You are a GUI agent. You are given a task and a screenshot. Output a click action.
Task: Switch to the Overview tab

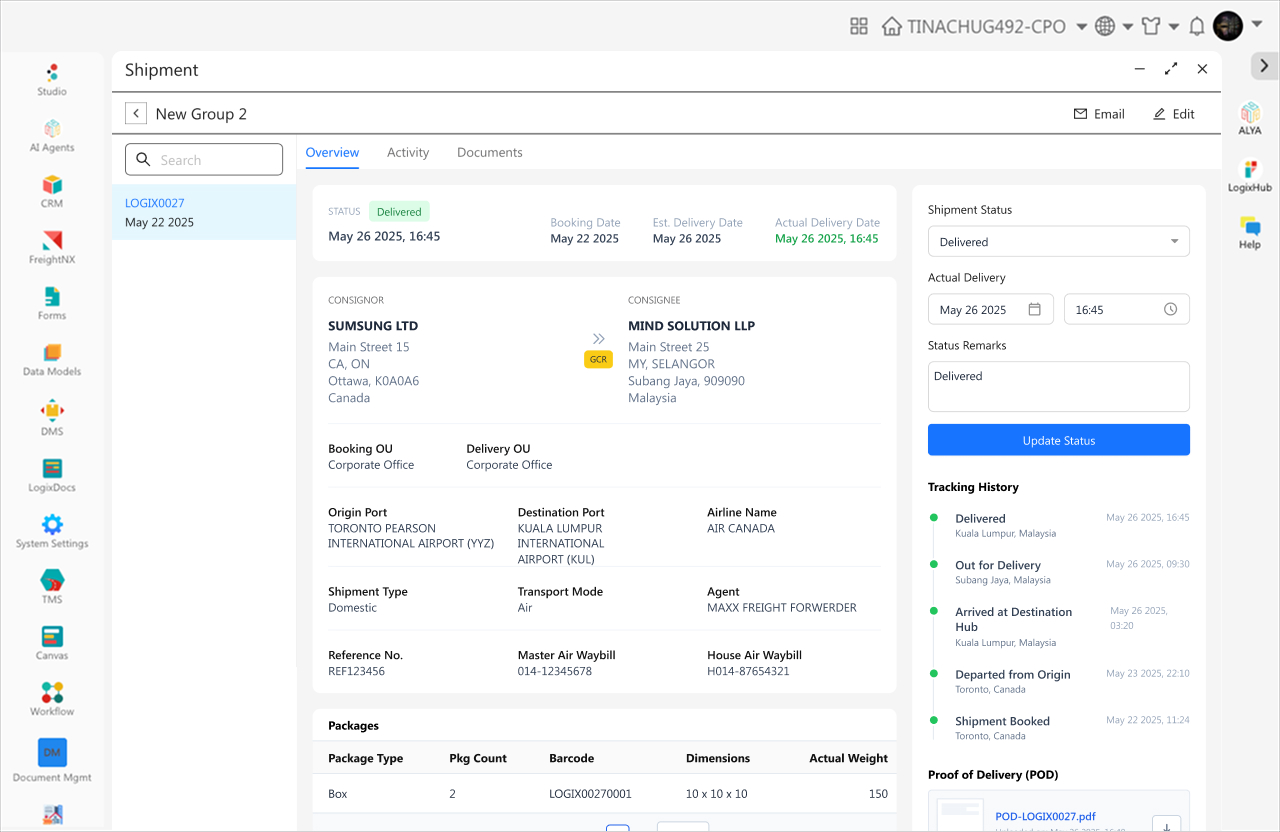(332, 153)
